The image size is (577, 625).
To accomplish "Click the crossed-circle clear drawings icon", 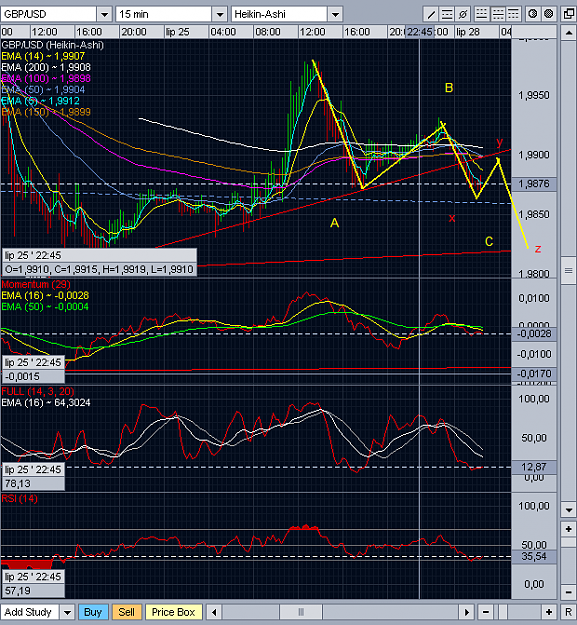I will coord(463,15).
